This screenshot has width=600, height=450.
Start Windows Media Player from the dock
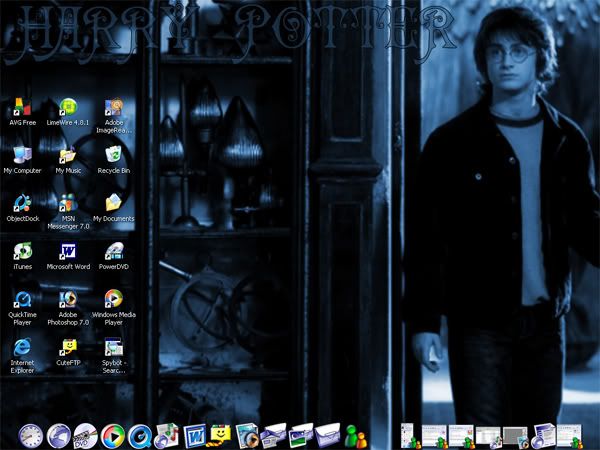click(112, 436)
